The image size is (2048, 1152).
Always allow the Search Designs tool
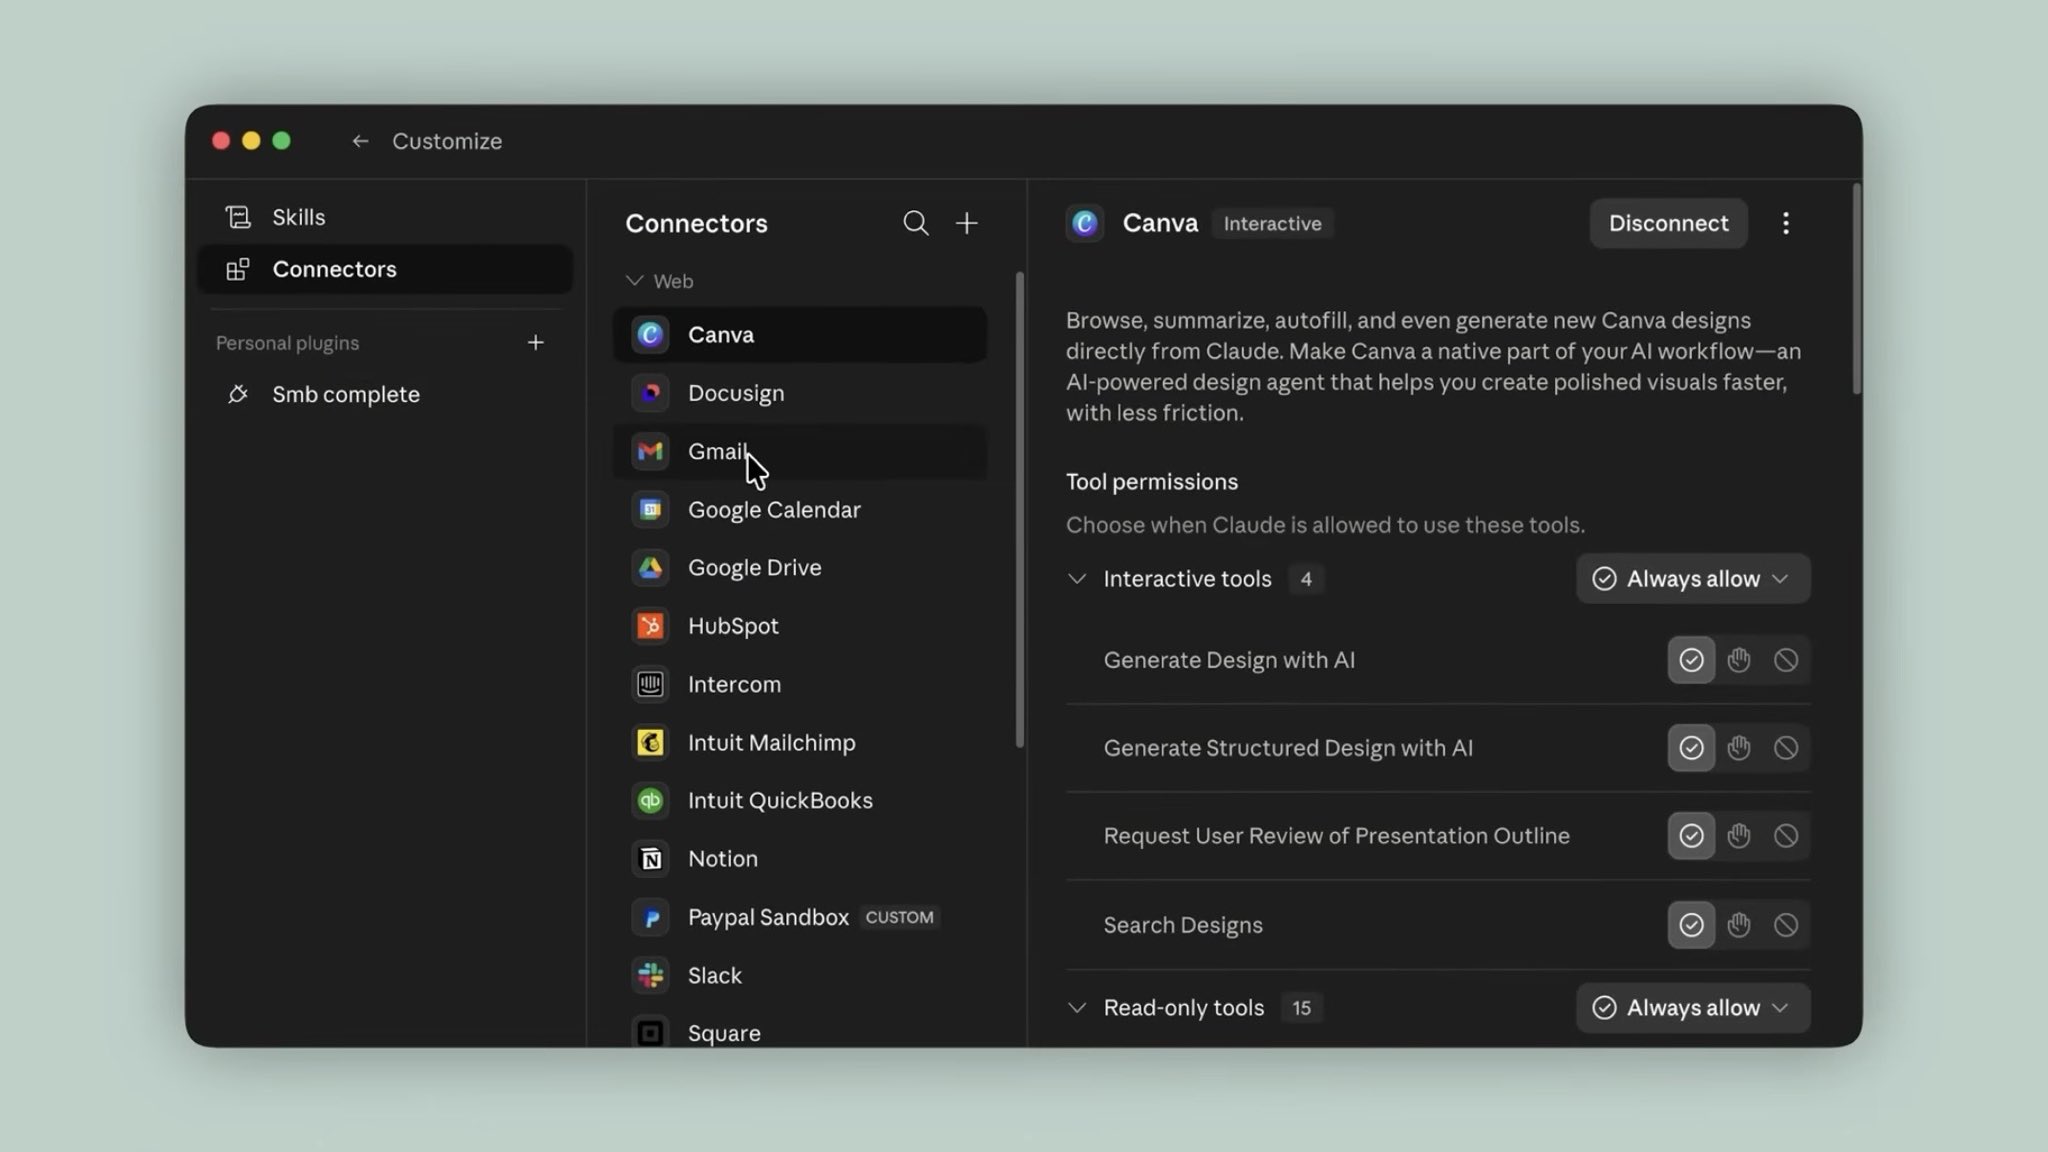point(1691,925)
